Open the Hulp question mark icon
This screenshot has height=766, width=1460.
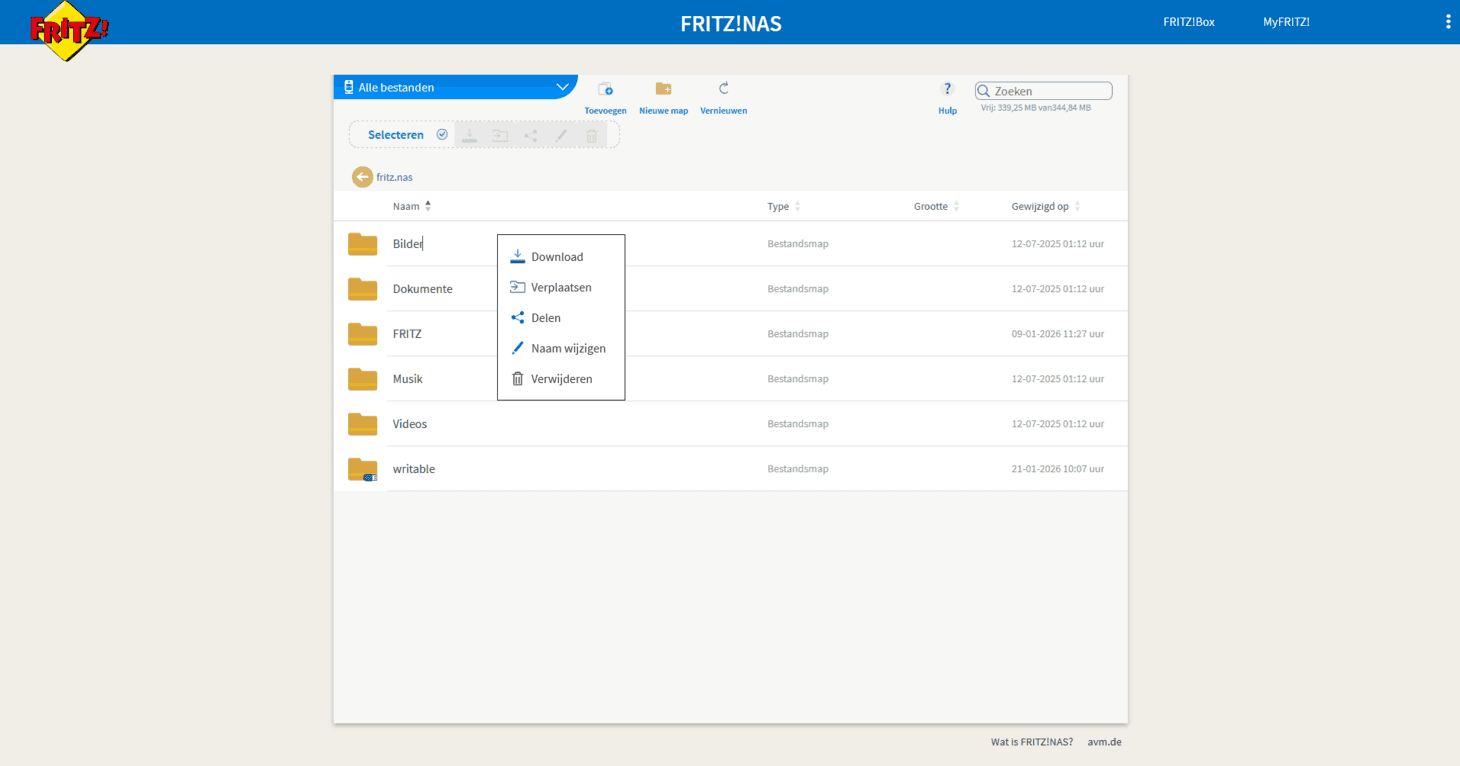point(948,89)
